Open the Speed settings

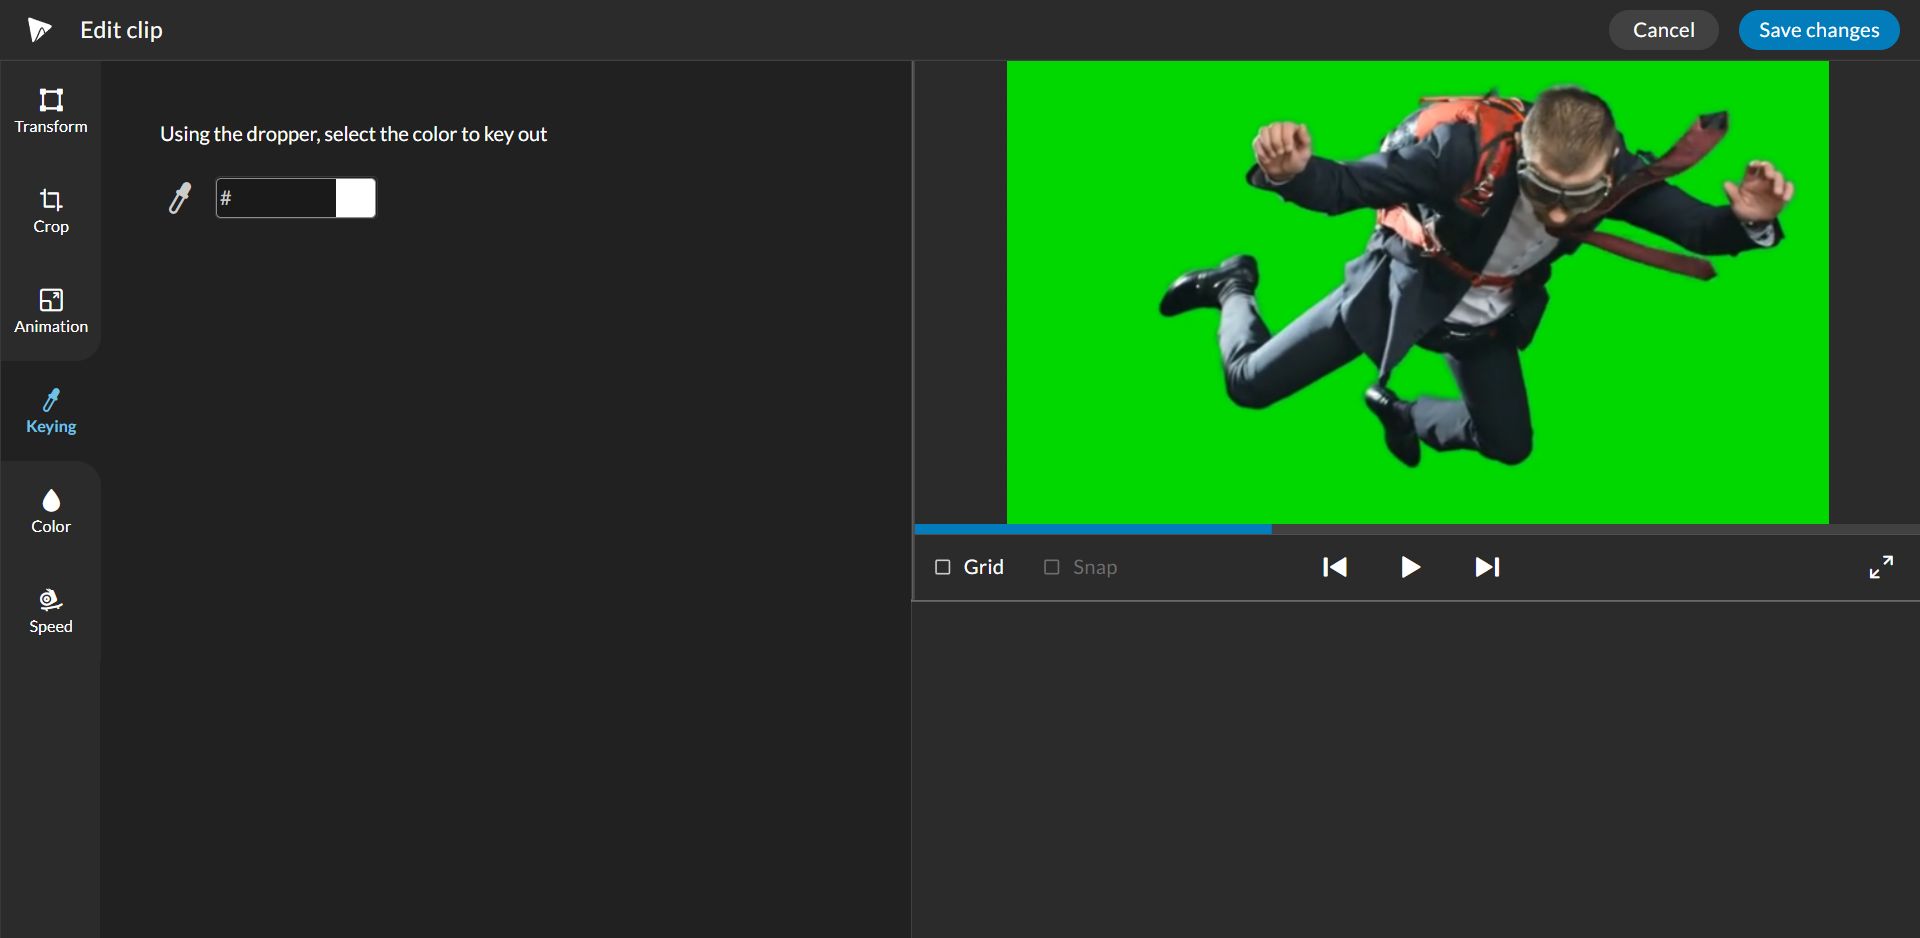[x=50, y=610]
